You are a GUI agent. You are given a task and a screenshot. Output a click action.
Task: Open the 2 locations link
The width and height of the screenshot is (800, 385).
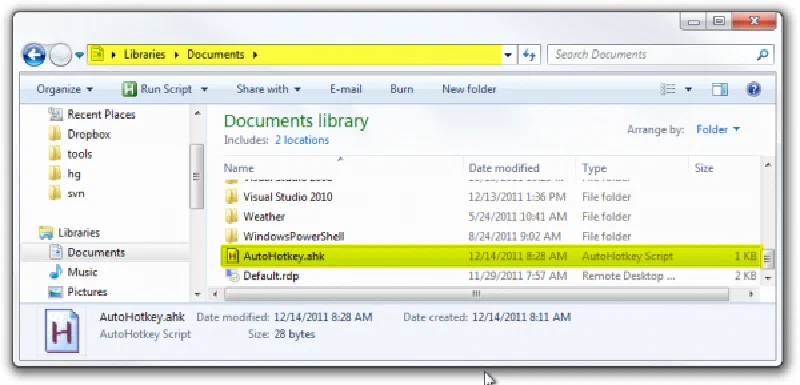coord(302,140)
